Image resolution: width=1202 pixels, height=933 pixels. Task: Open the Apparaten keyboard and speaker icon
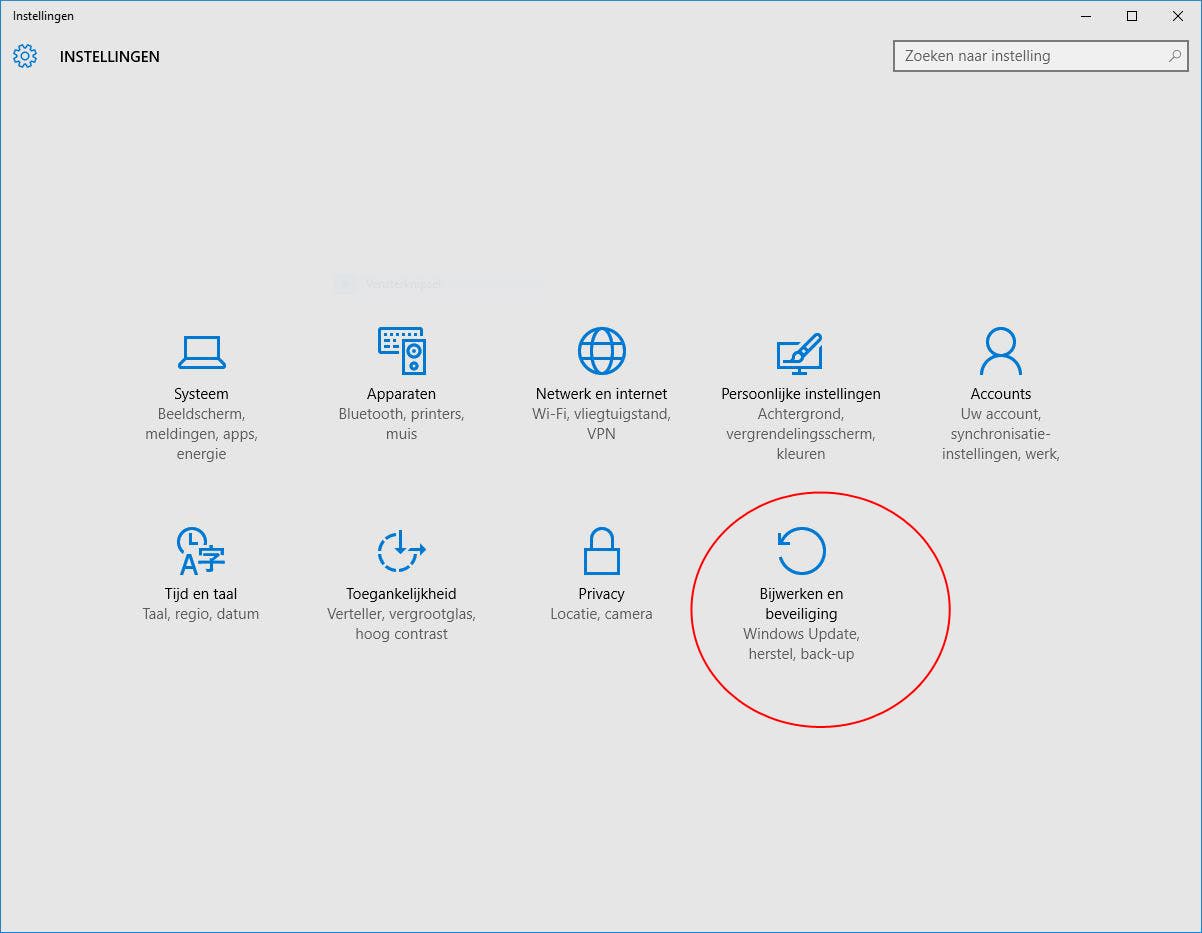click(x=402, y=351)
